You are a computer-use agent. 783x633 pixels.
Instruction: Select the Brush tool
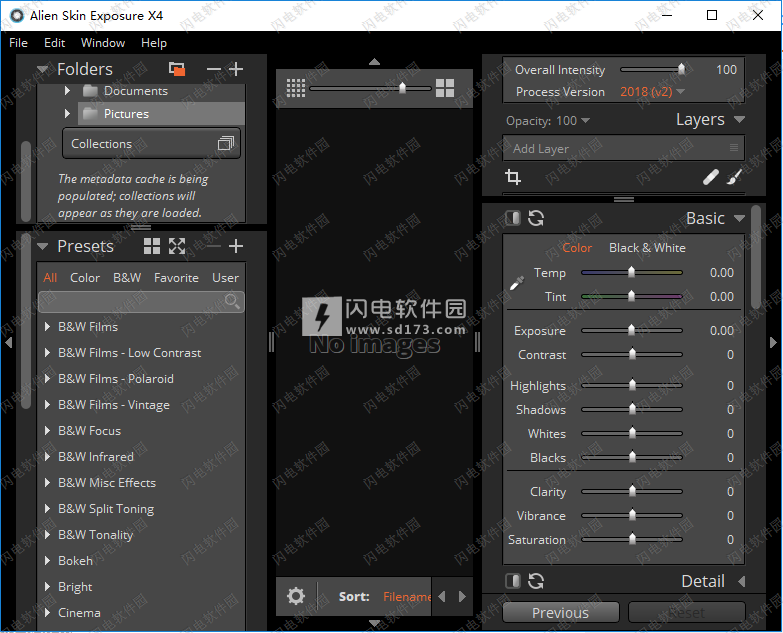[734, 177]
